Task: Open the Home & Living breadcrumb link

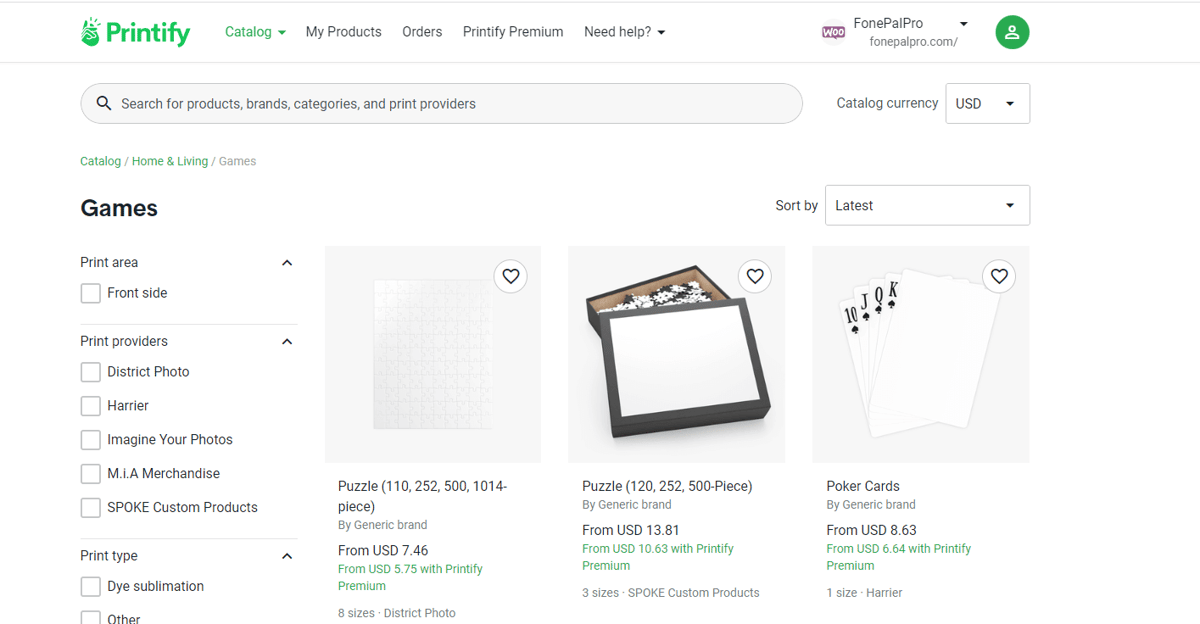Action: (x=170, y=161)
